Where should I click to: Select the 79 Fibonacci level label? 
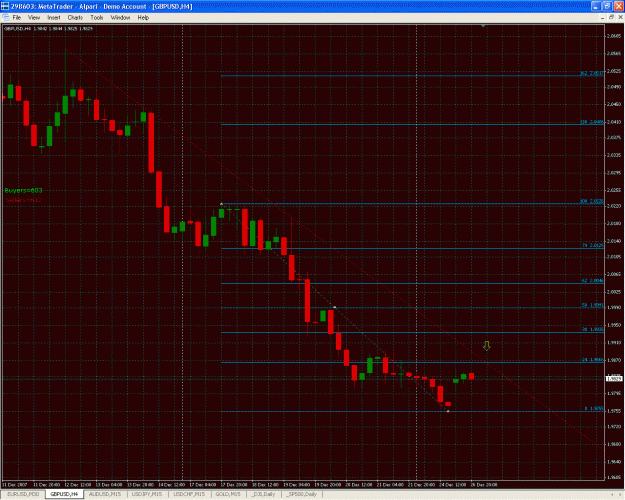593,246
